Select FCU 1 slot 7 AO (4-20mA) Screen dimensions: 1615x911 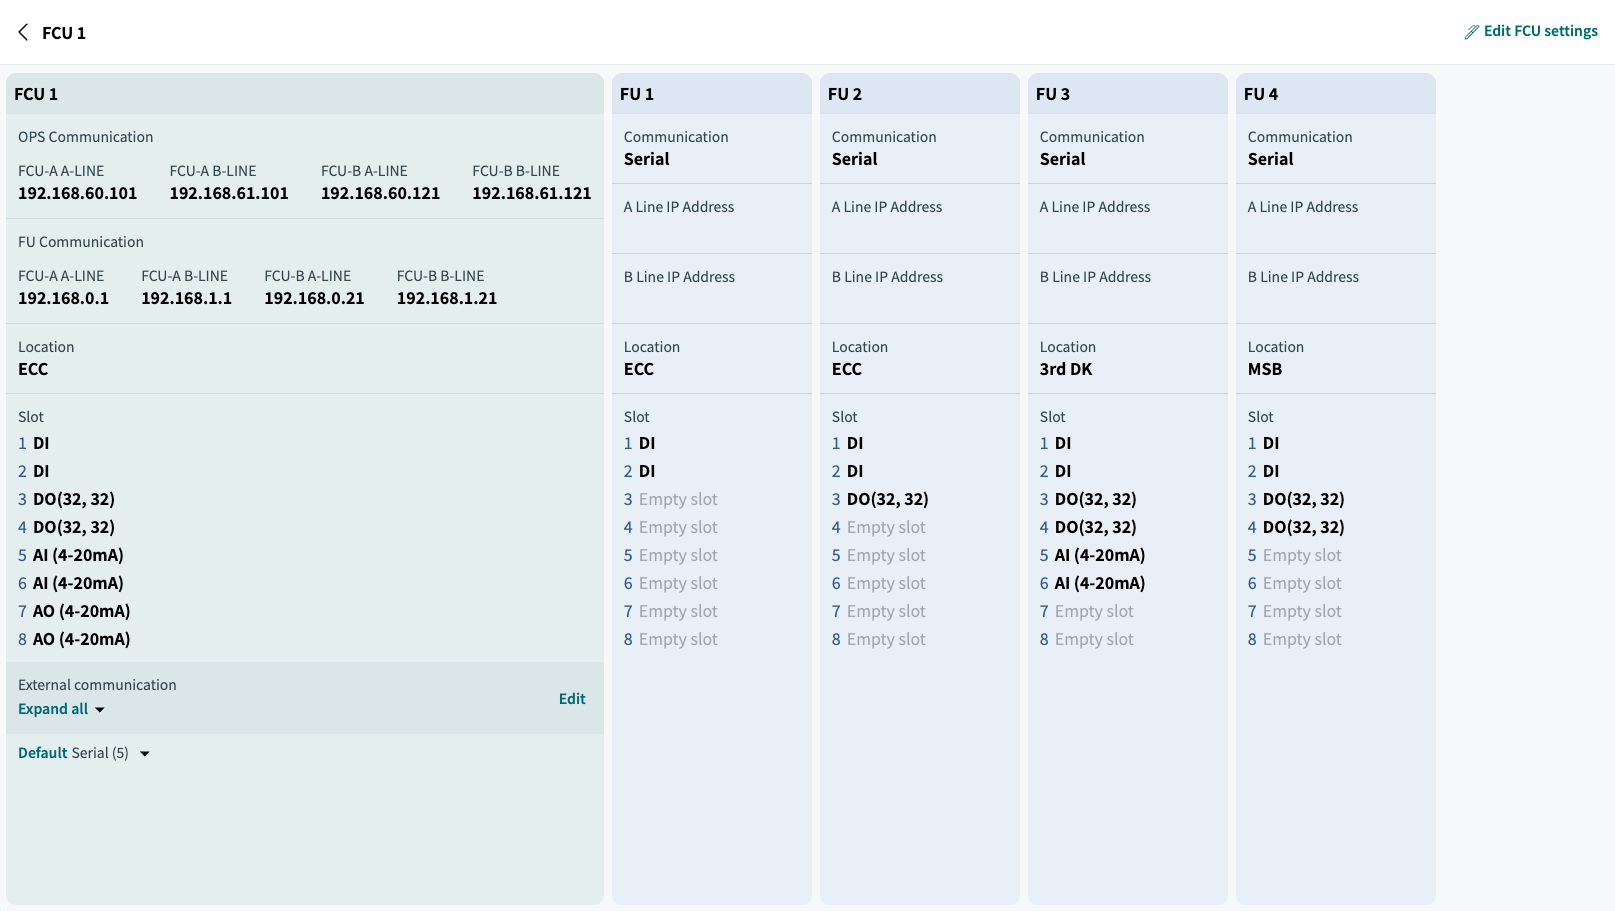click(74, 611)
